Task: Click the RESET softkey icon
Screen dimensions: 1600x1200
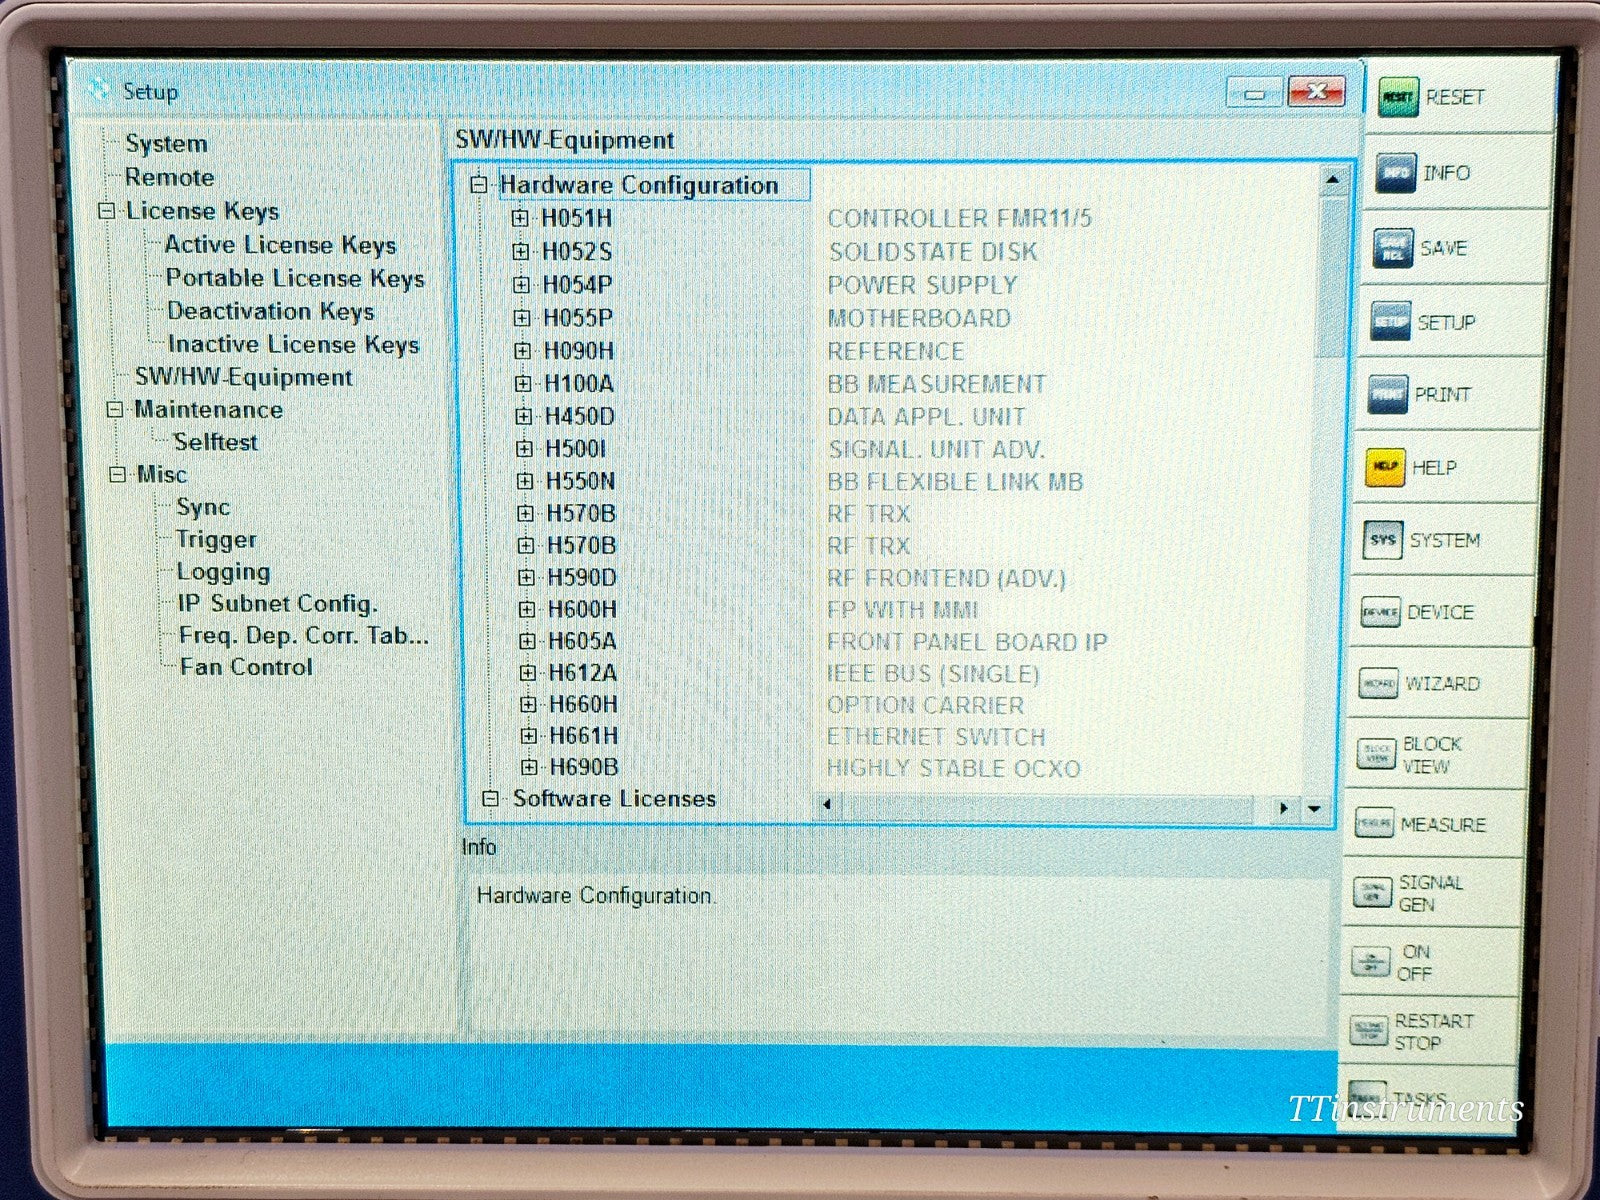Action: pos(1400,97)
